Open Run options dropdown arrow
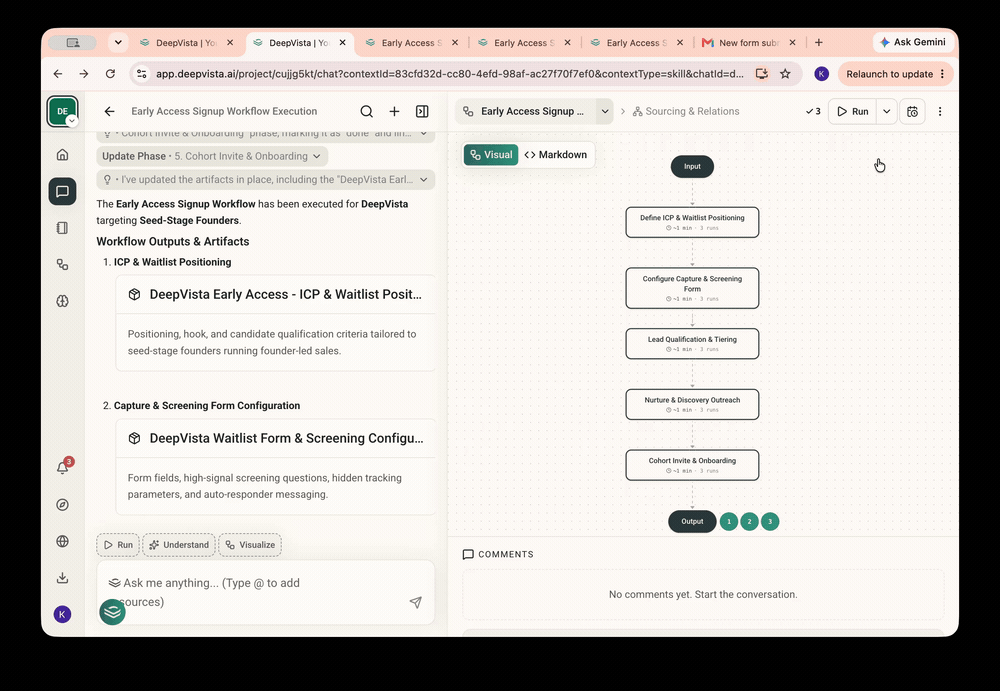This screenshot has height=691, width=1000. (886, 112)
